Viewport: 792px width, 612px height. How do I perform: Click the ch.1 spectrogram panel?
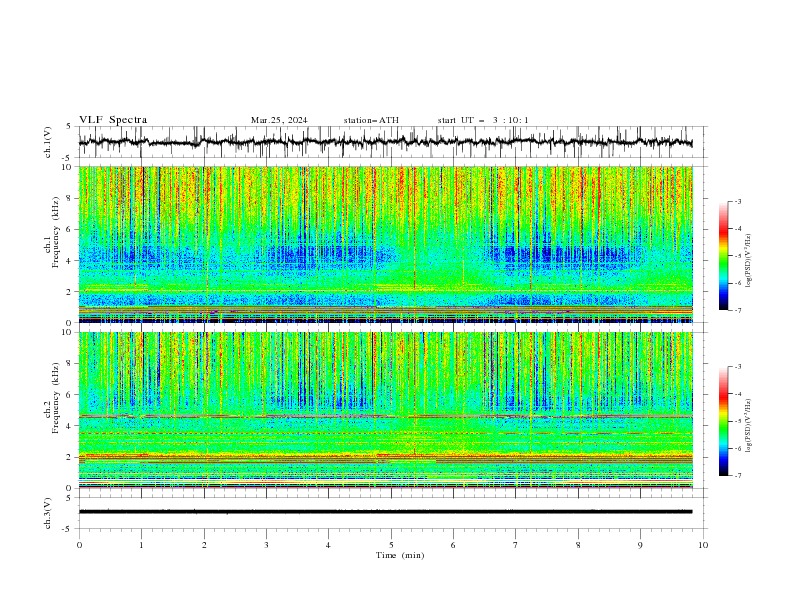[x=386, y=244]
